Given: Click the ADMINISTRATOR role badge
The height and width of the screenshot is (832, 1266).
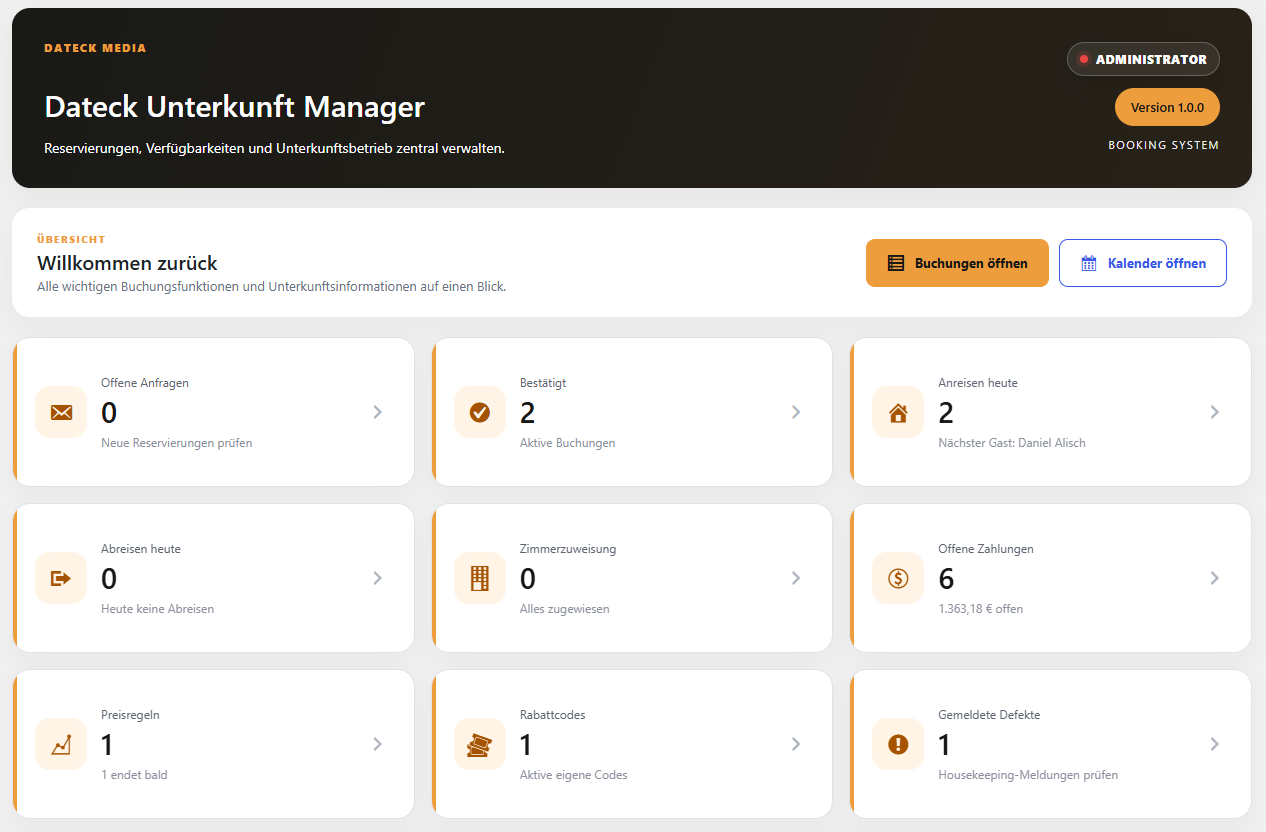Looking at the screenshot, I should pyautogui.click(x=1143, y=59).
